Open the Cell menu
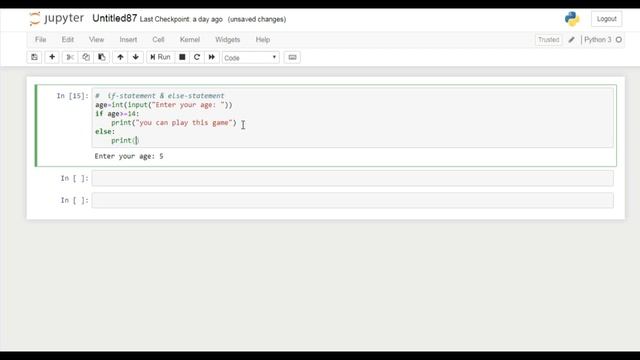Image resolution: width=640 pixels, height=360 pixels. pos(158,40)
